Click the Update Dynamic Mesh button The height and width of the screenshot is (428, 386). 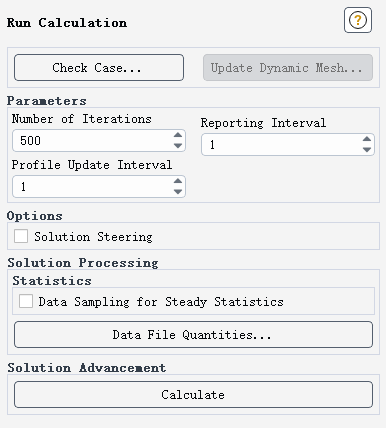point(288,68)
